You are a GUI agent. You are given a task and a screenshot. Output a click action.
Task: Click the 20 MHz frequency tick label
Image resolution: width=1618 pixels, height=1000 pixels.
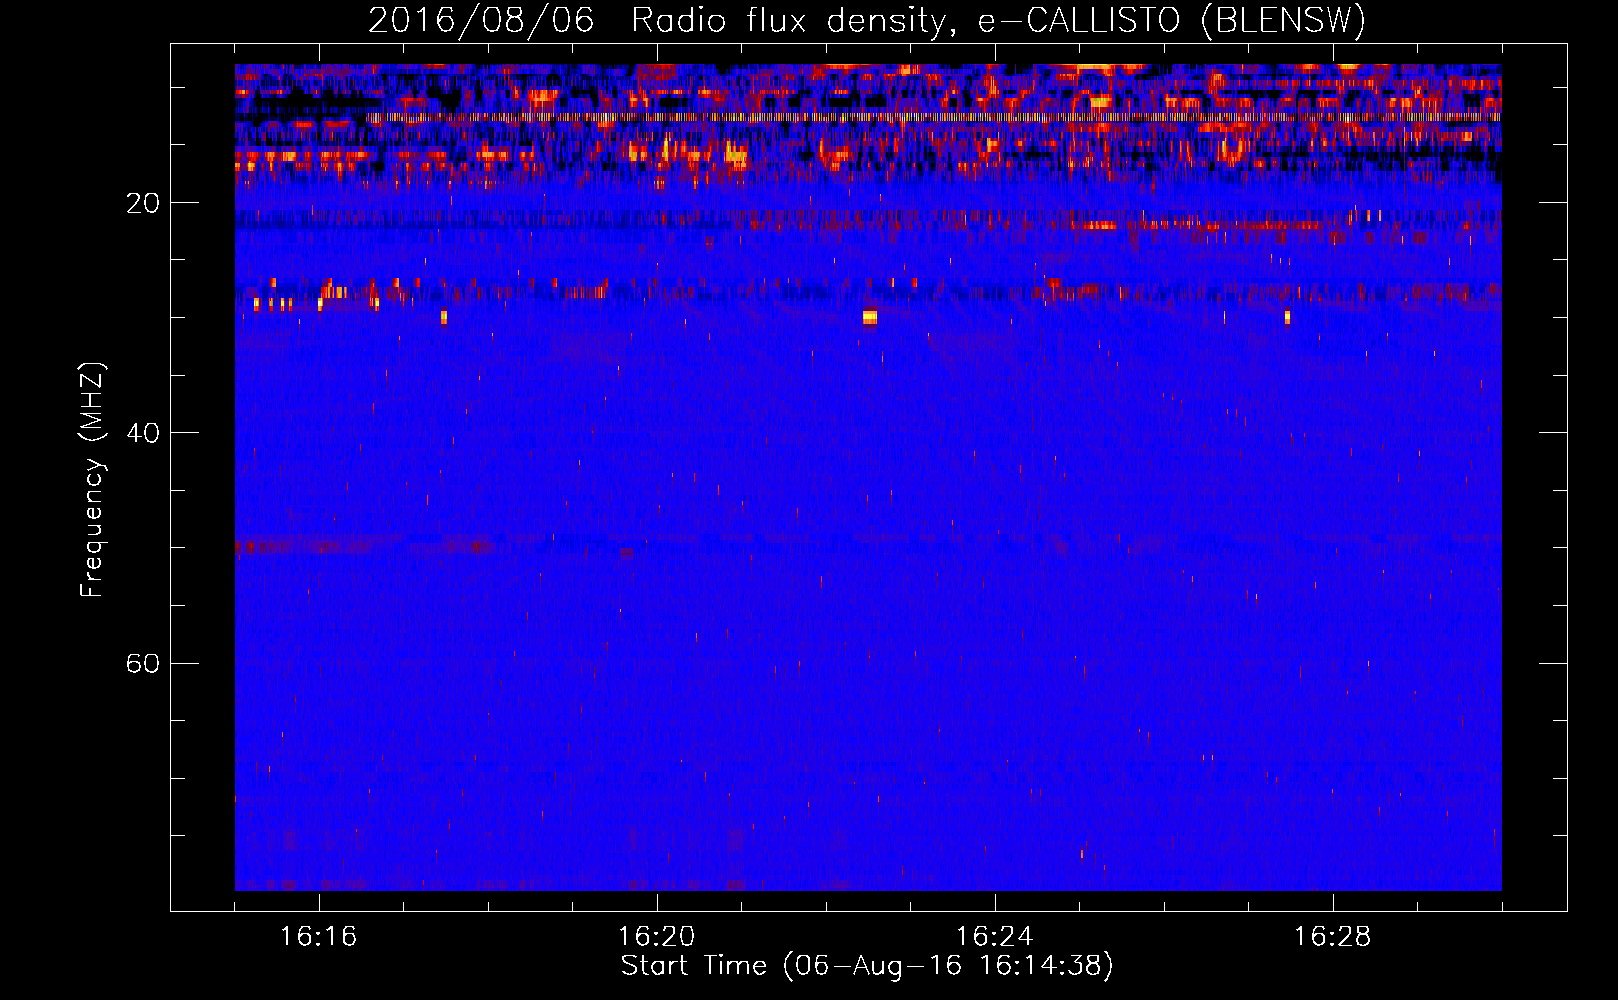pos(143,203)
